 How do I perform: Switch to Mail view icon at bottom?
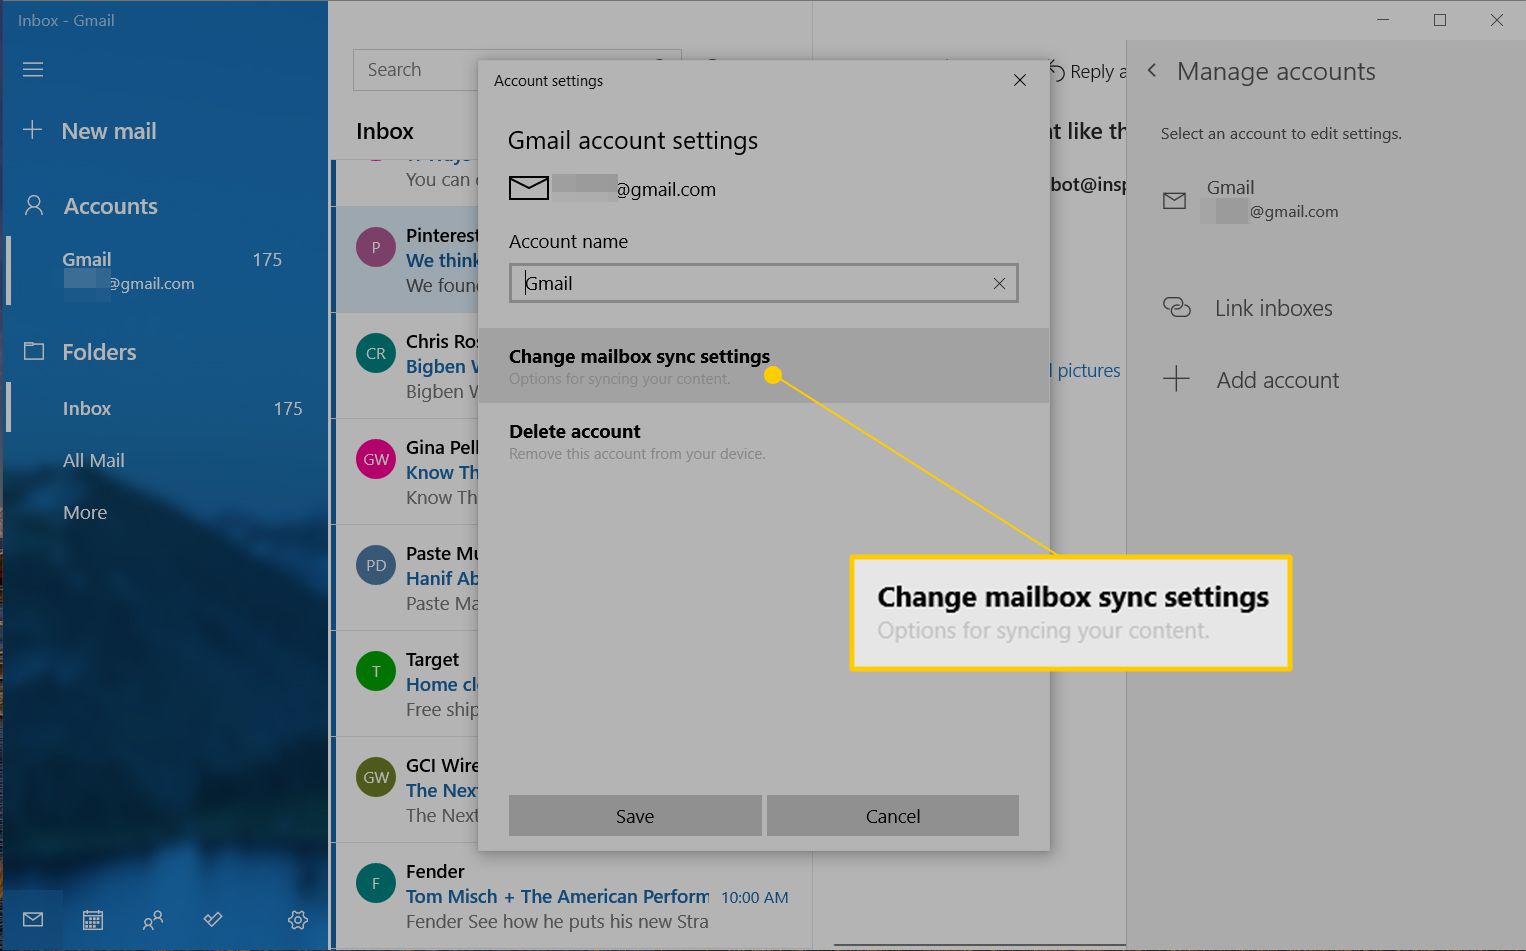pos(33,919)
